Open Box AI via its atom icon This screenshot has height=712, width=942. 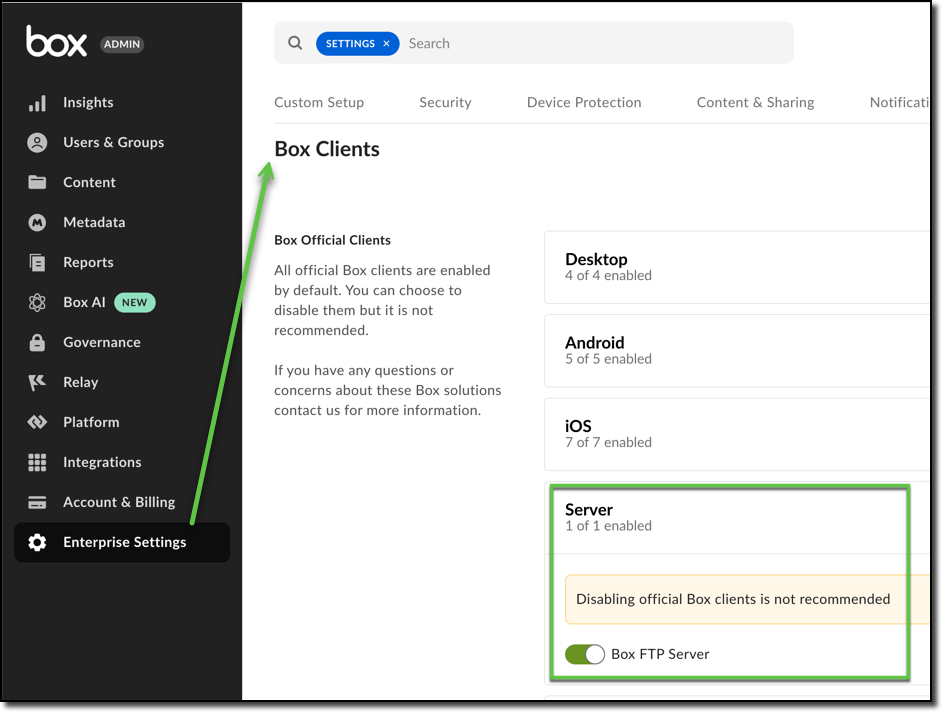point(37,303)
